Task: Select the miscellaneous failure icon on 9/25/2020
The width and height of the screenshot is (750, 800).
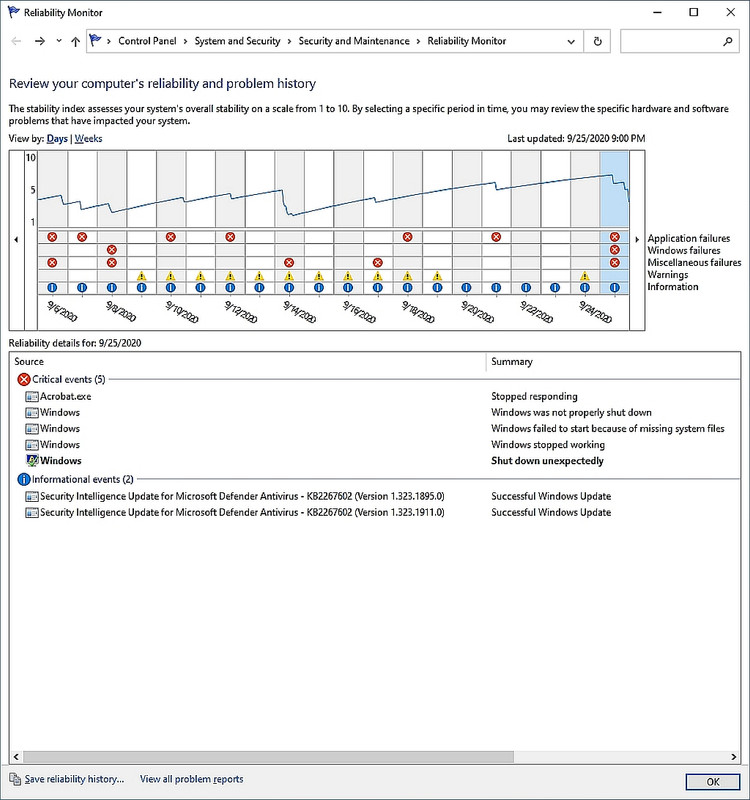Action: coord(615,262)
